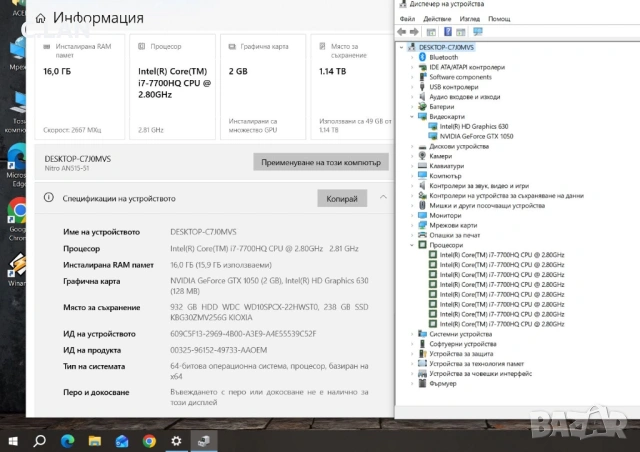Open Mail app from the taskbar
Screen dimensions: 640x452
(122, 441)
